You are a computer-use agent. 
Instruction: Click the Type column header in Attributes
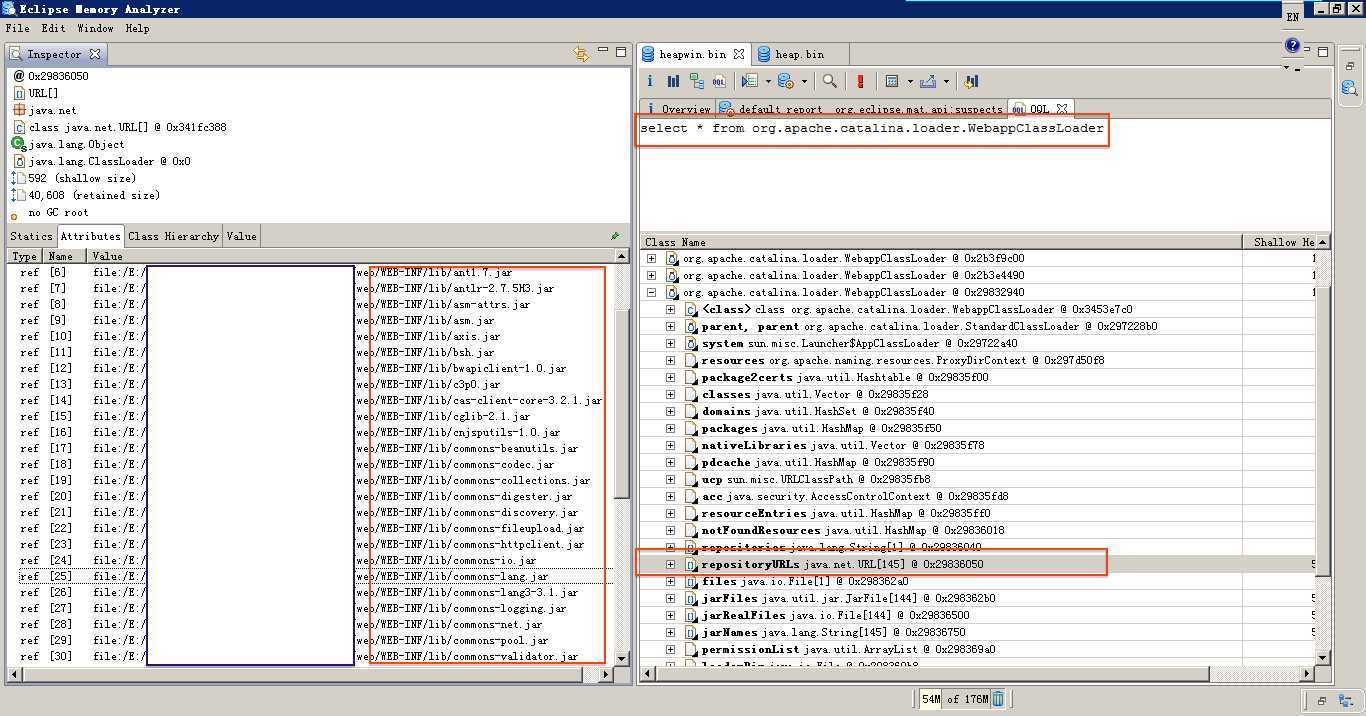pyautogui.click(x=25, y=256)
